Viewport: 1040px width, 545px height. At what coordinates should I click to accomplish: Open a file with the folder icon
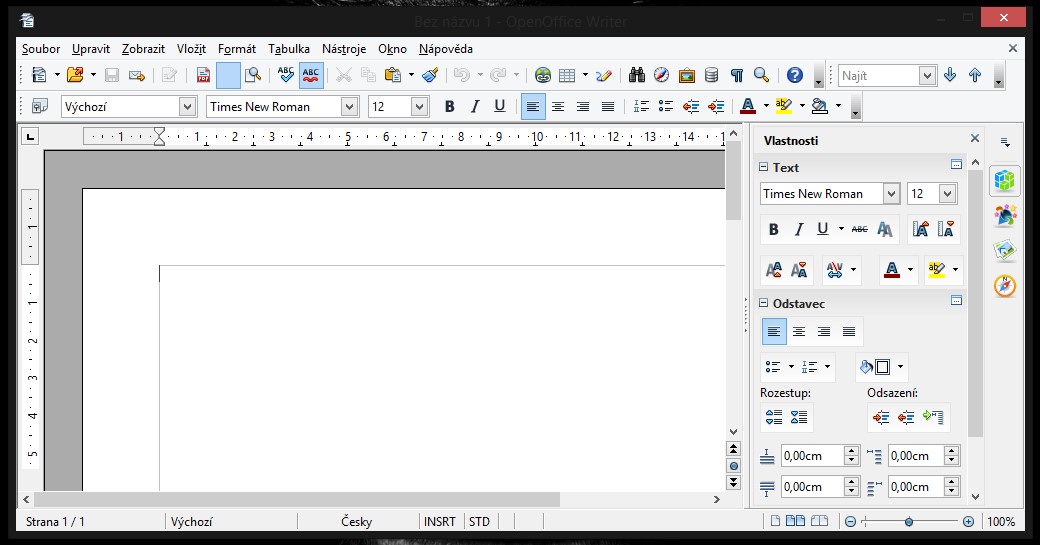tap(75, 75)
